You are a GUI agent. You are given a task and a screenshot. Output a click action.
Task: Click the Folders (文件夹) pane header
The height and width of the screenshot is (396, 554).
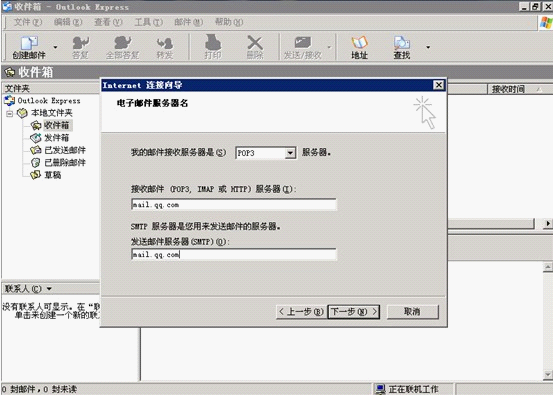coord(50,88)
